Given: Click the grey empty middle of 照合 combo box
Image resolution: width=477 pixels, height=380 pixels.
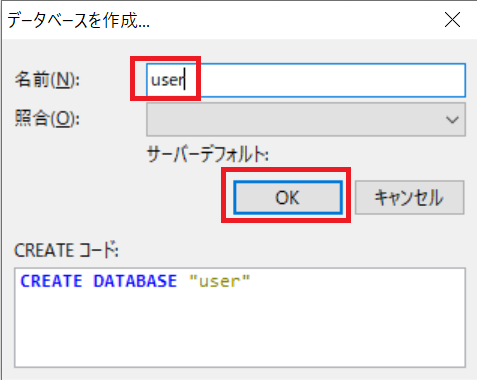Looking at the screenshot, I should coord(293,119).
